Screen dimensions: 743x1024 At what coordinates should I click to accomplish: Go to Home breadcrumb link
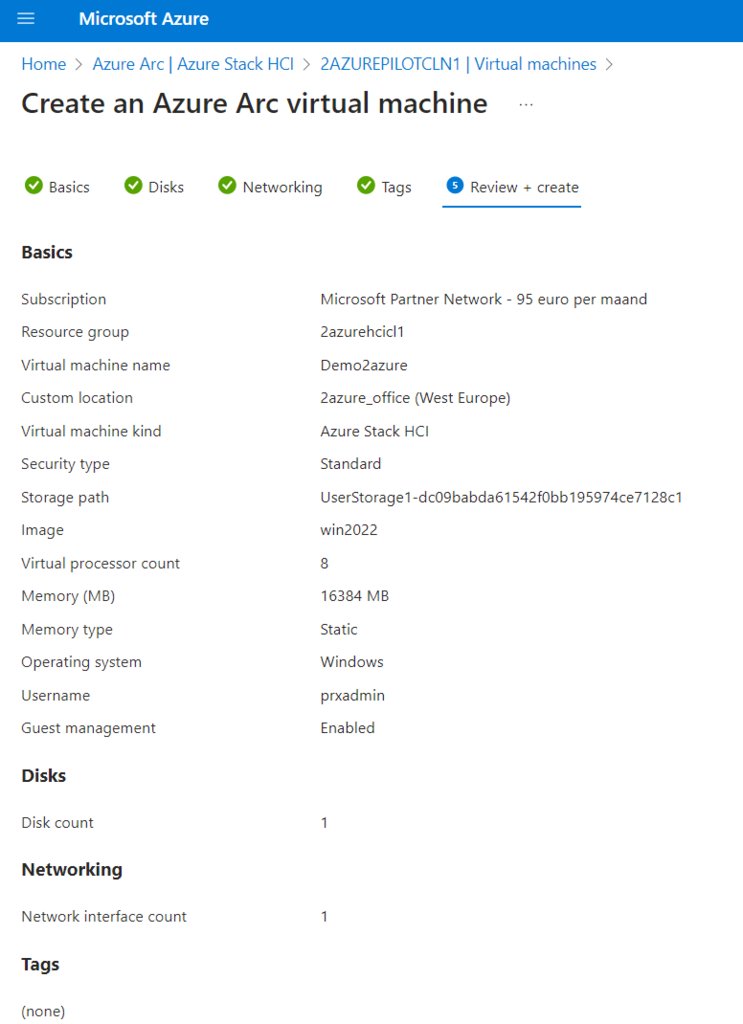44,64
